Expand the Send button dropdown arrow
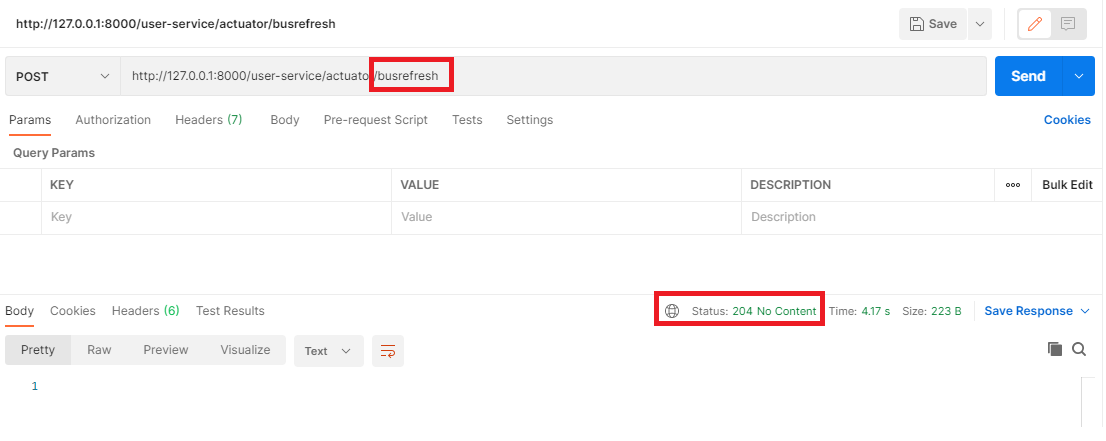The height and width of the screenshot is (441, 1106). [x=1078, y=76]
